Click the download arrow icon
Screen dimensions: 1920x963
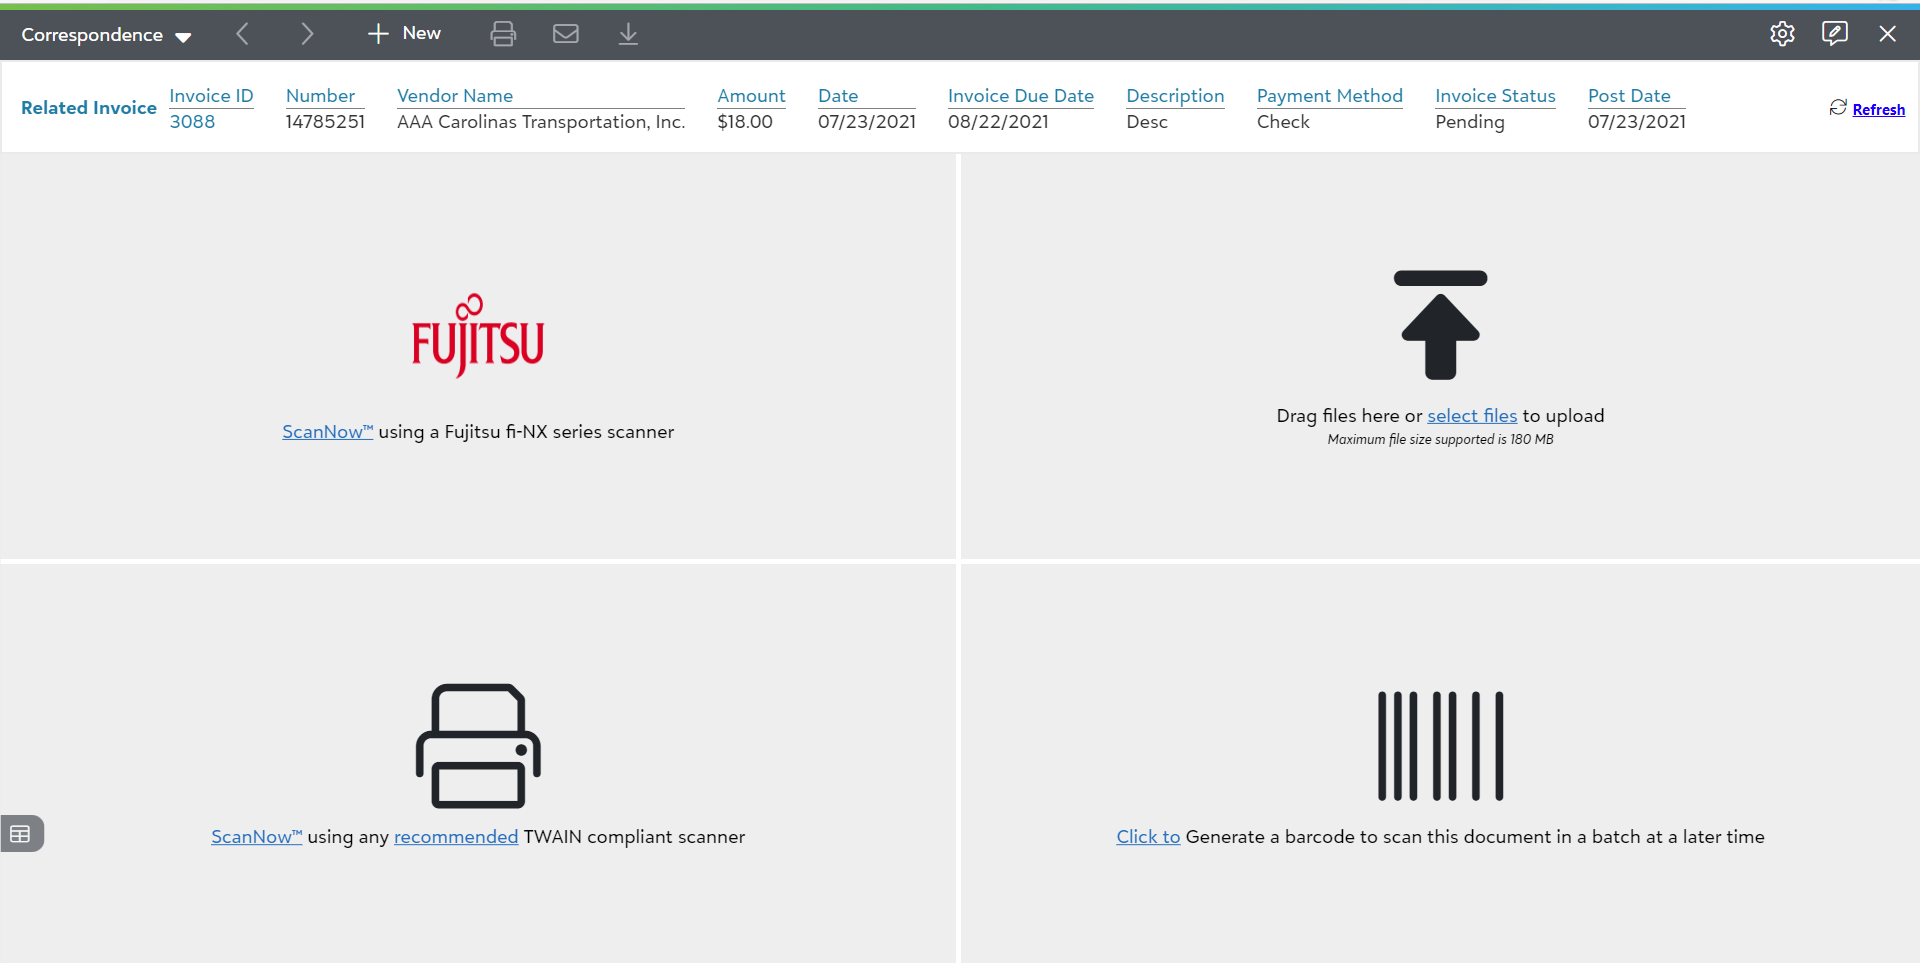[628, 34]
